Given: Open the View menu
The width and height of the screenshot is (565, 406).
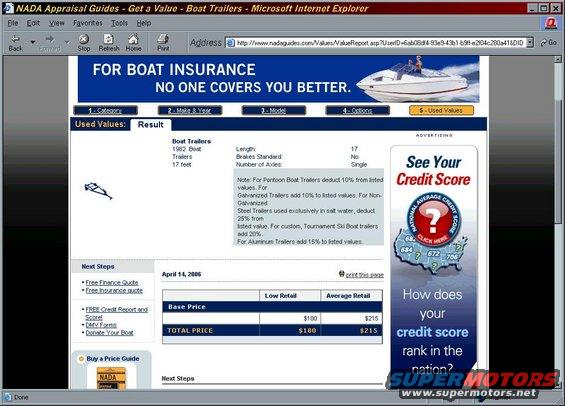Looking at the screenshot, I should pos(57,23).
